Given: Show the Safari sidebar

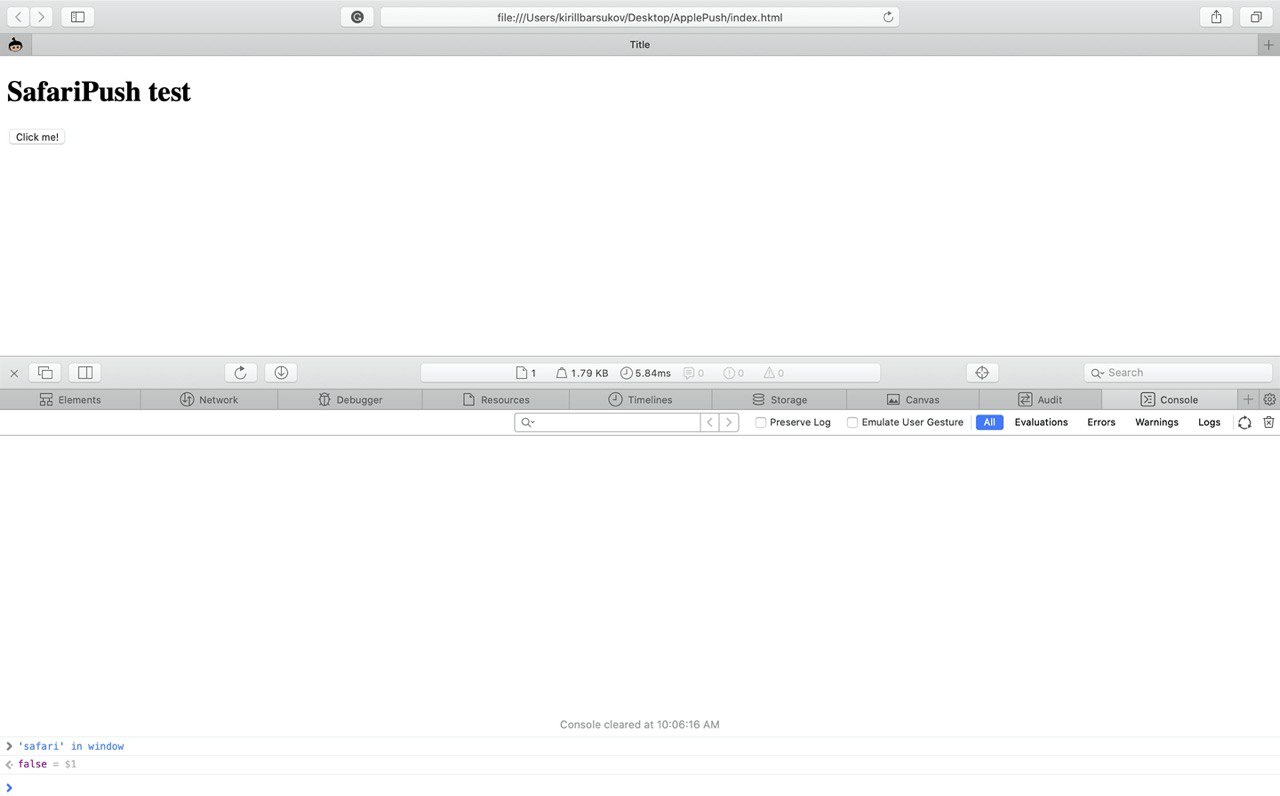Looking at the screenshot, I should pyautogui.click(x=77, y=17).
